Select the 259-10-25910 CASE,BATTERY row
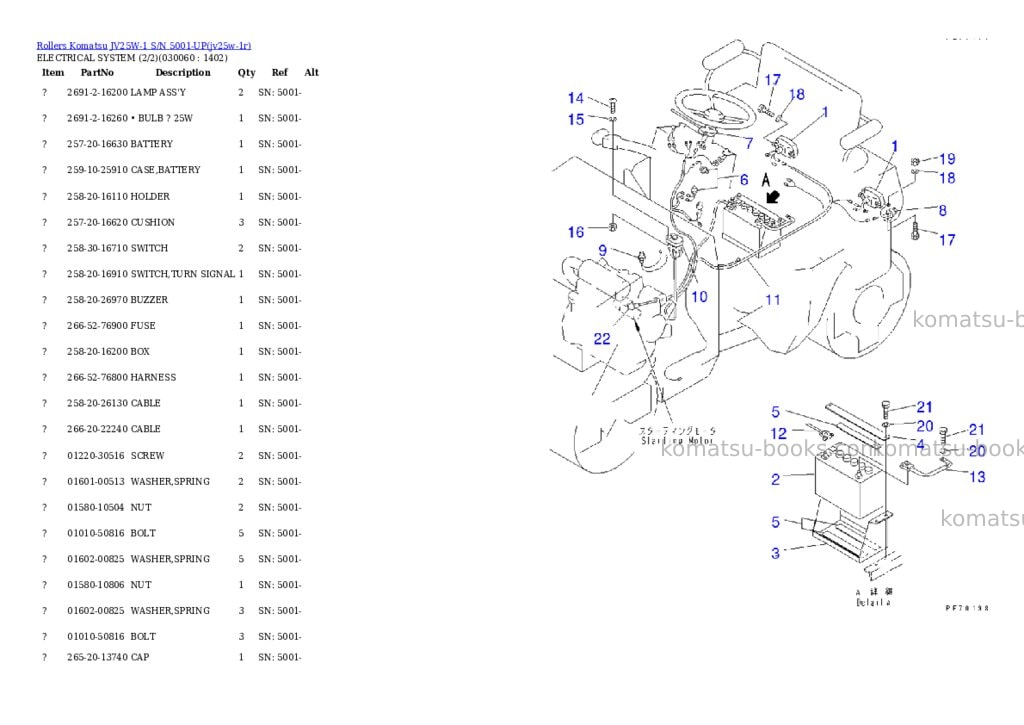The height and width of the screenshot is (725, 1024). tap(171, 170)
